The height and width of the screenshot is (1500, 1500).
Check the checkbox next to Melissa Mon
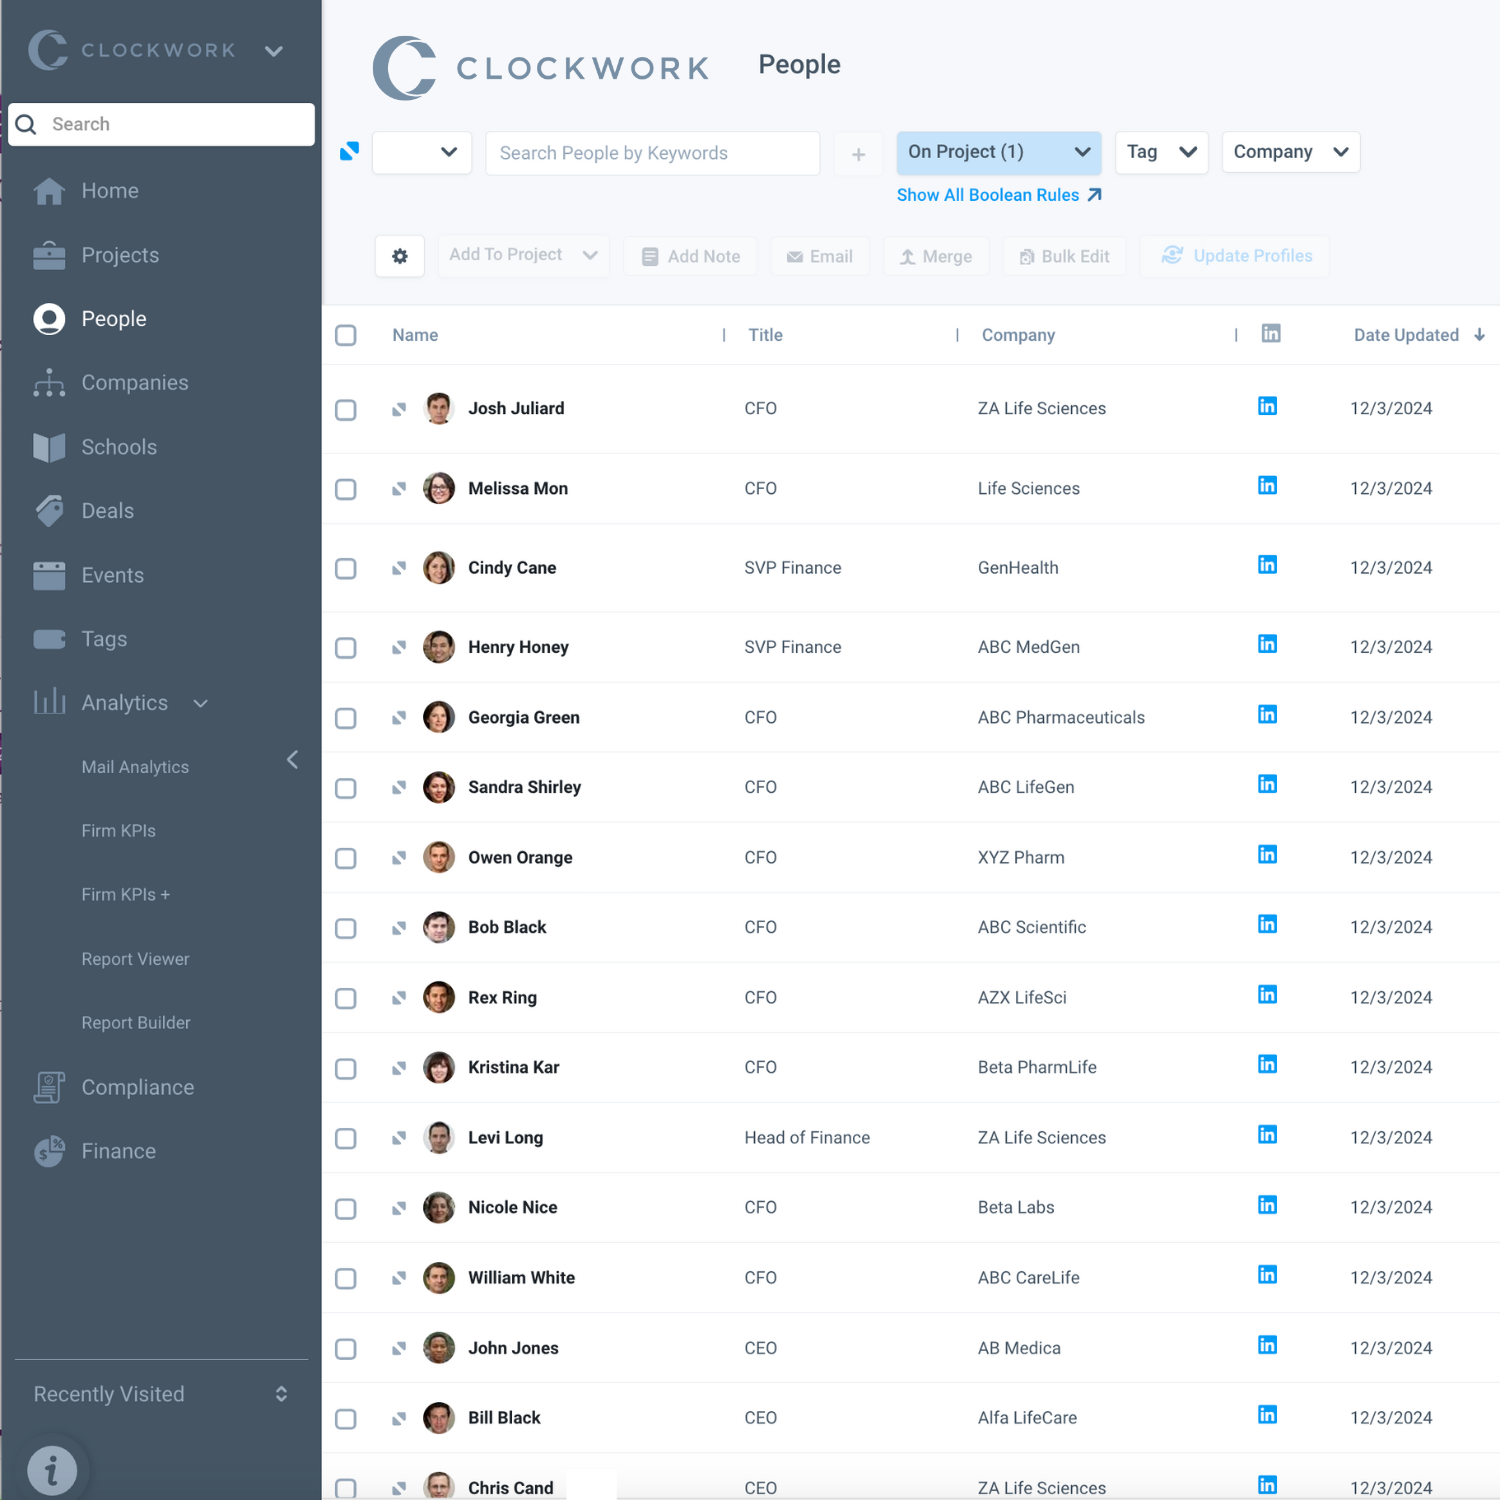(x=345, y=489)
